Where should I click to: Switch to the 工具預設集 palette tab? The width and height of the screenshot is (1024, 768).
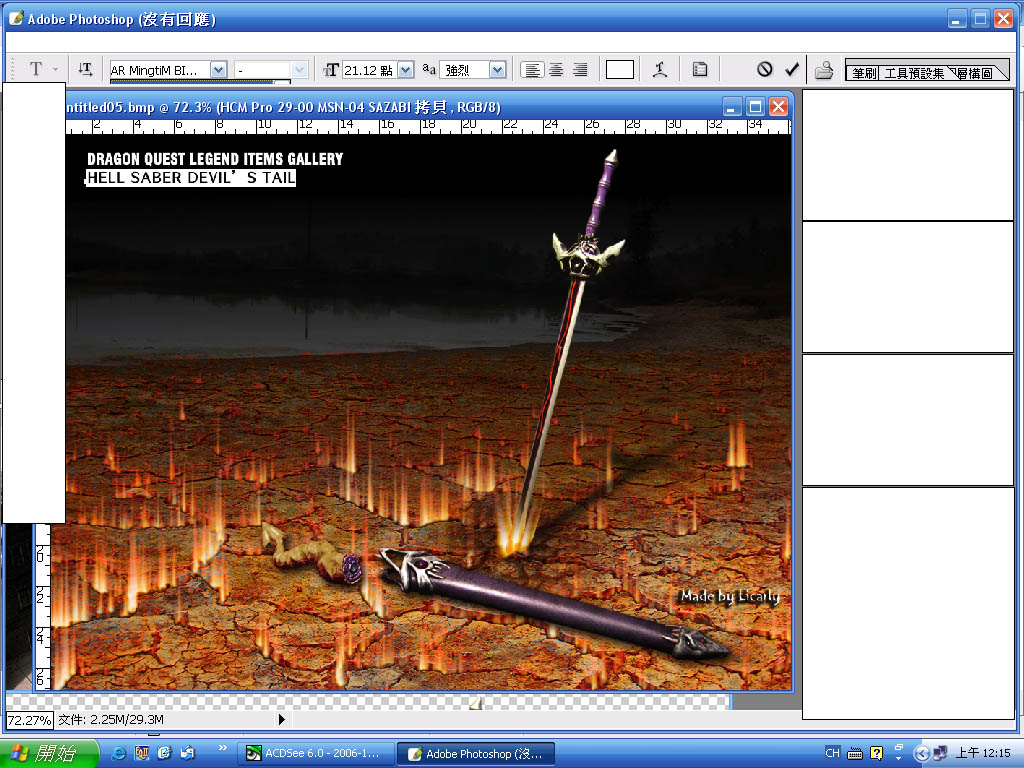(x=913, y=73)
